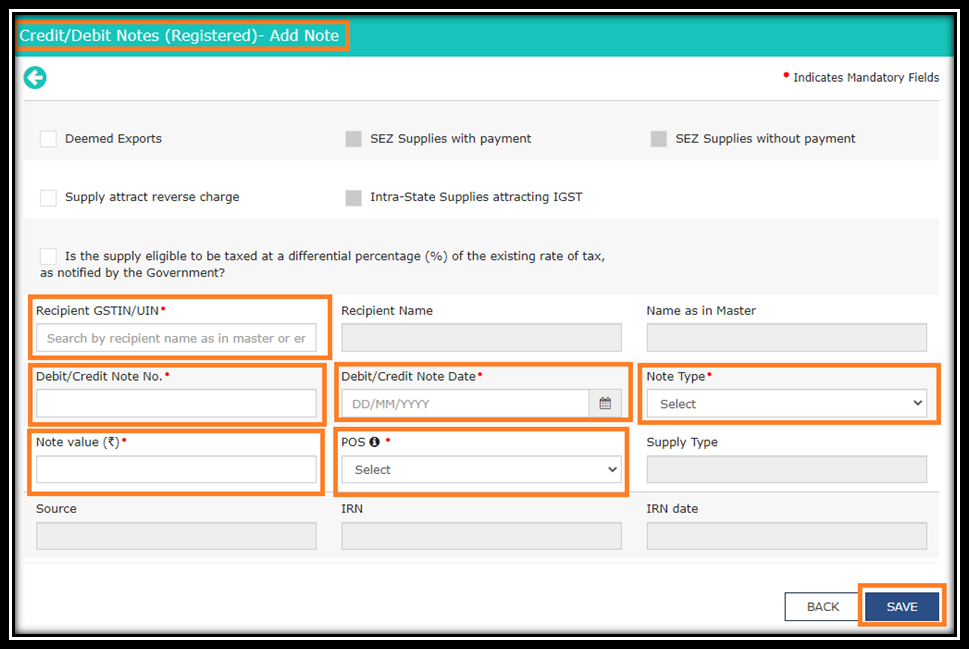Enable Supply attract reverse charge checkbox
The height and width of the screenshot is (649, 969).
[x=48, y=197]
